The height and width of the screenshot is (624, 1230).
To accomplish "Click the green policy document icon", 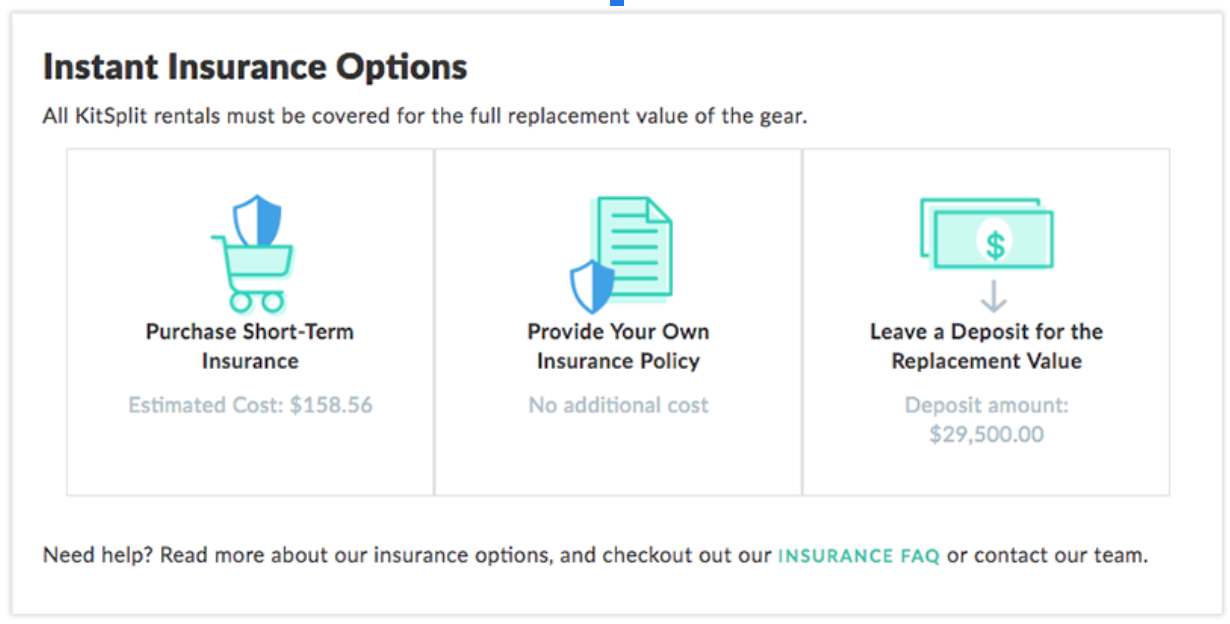I will 634,247.
